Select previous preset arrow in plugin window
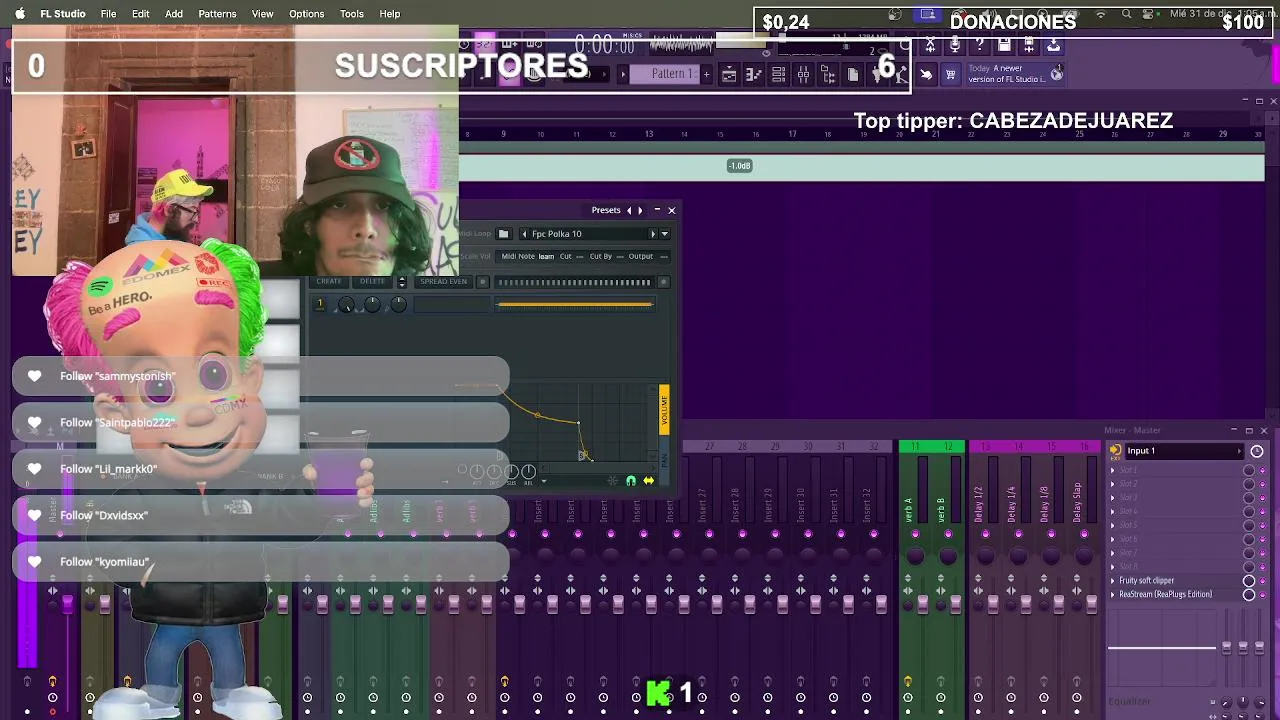This screenshot has width=1280, height=720. pyautogui.click(x=629, y=210)
